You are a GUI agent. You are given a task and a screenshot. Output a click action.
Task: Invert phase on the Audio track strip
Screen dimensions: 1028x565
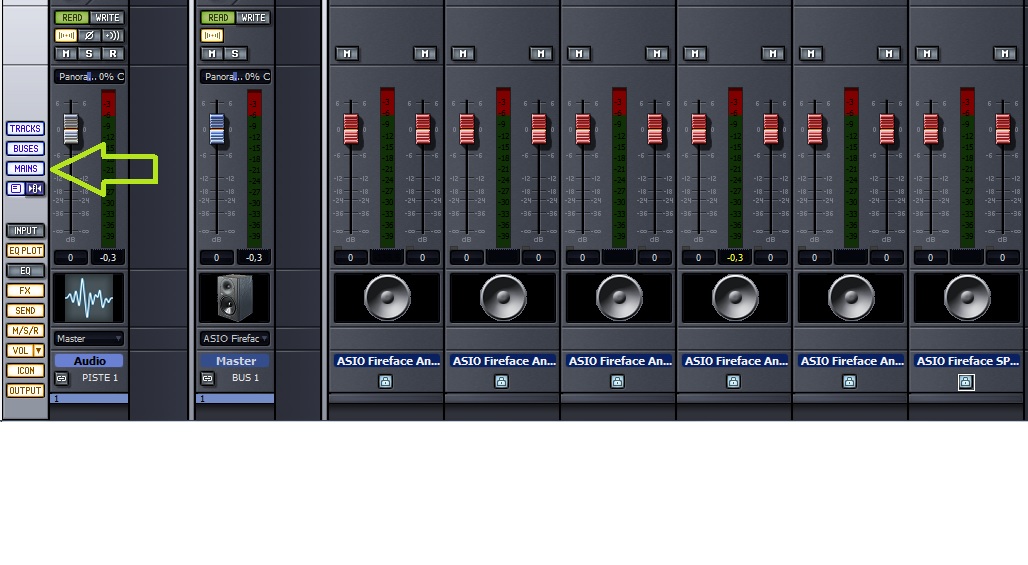click(x=89, y=35)
